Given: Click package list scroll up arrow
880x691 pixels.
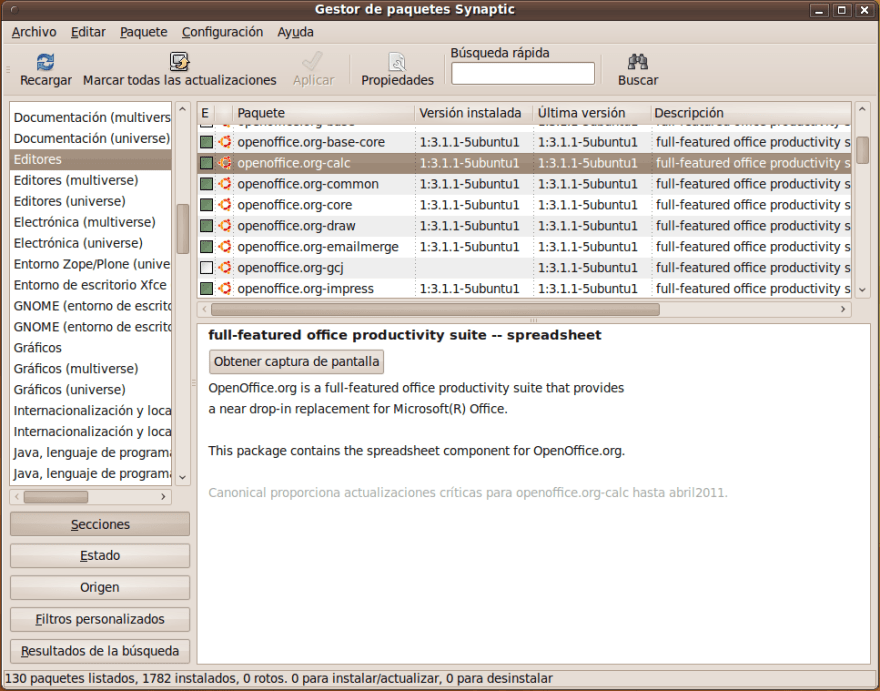Looking at the screenshot, I should coord(863,109).
